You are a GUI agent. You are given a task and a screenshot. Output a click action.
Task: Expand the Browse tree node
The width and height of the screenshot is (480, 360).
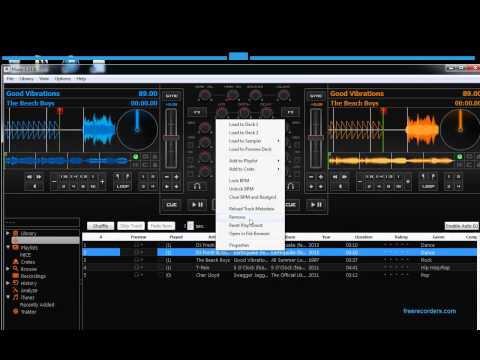(8, 269)
